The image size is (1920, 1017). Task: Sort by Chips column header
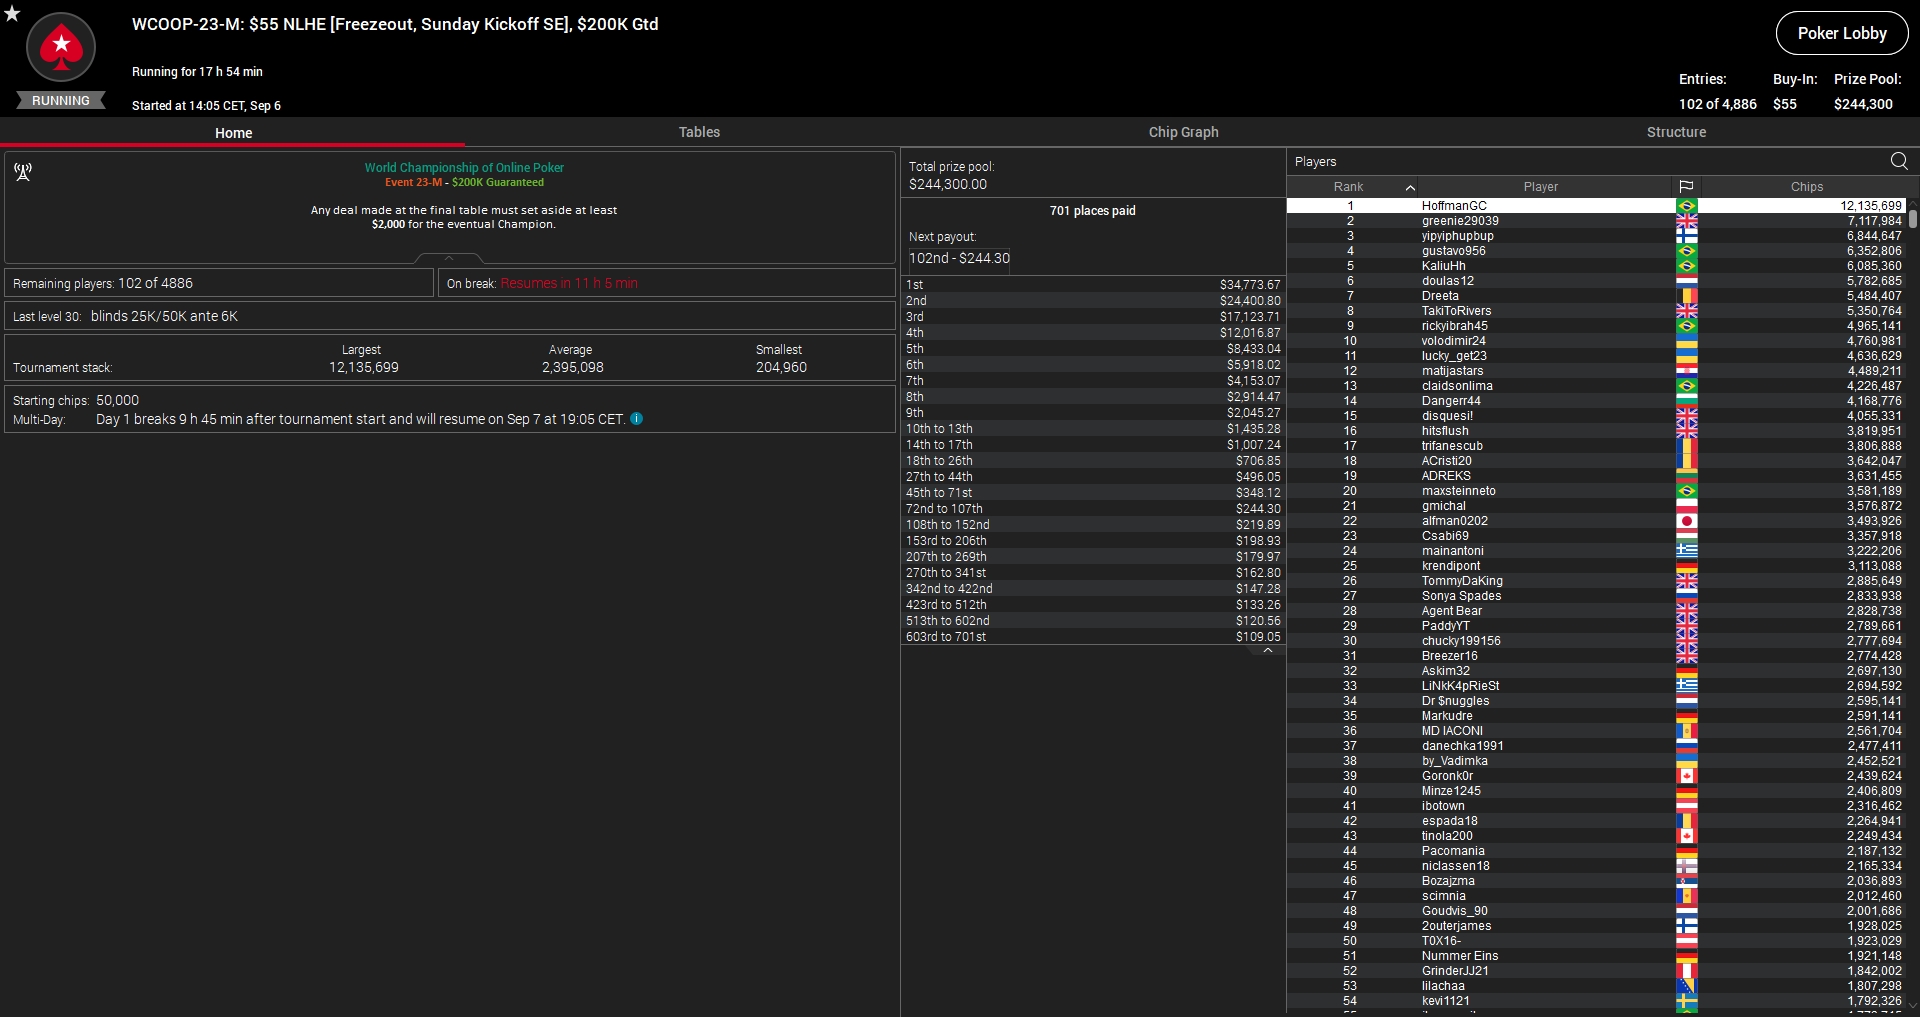point(1806,187)
